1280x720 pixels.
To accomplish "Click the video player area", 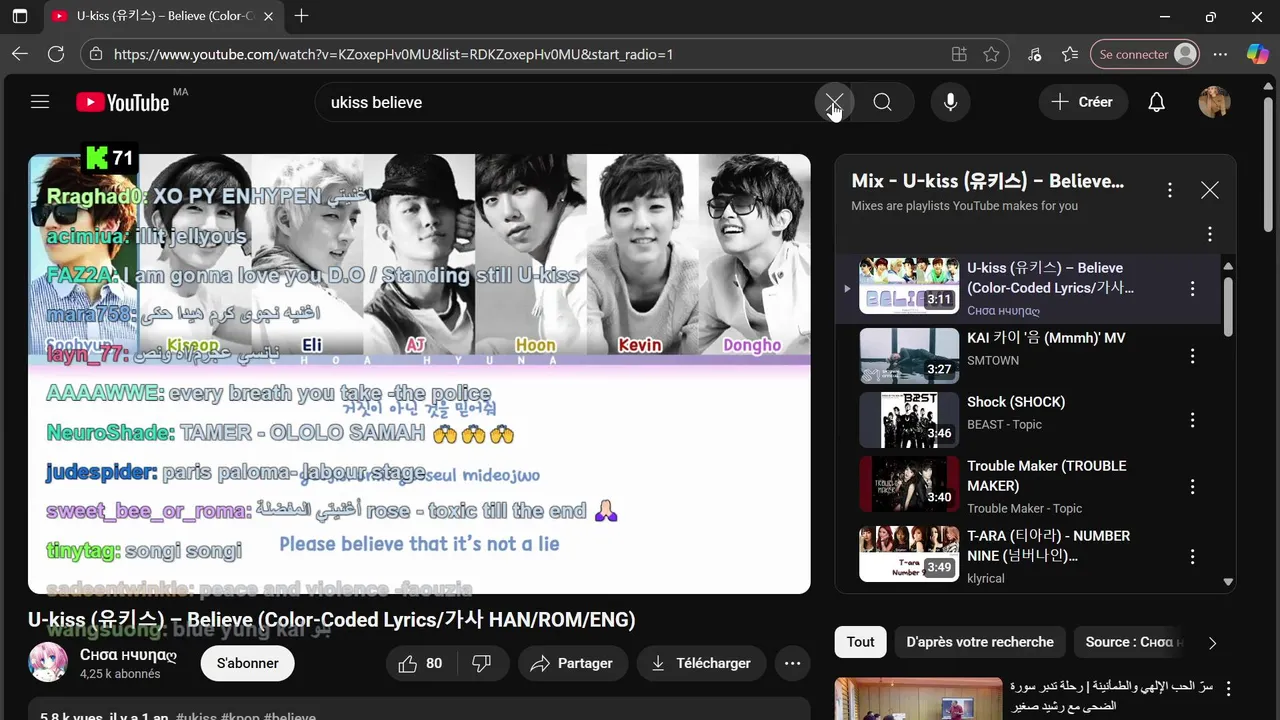I will point(419,374).
